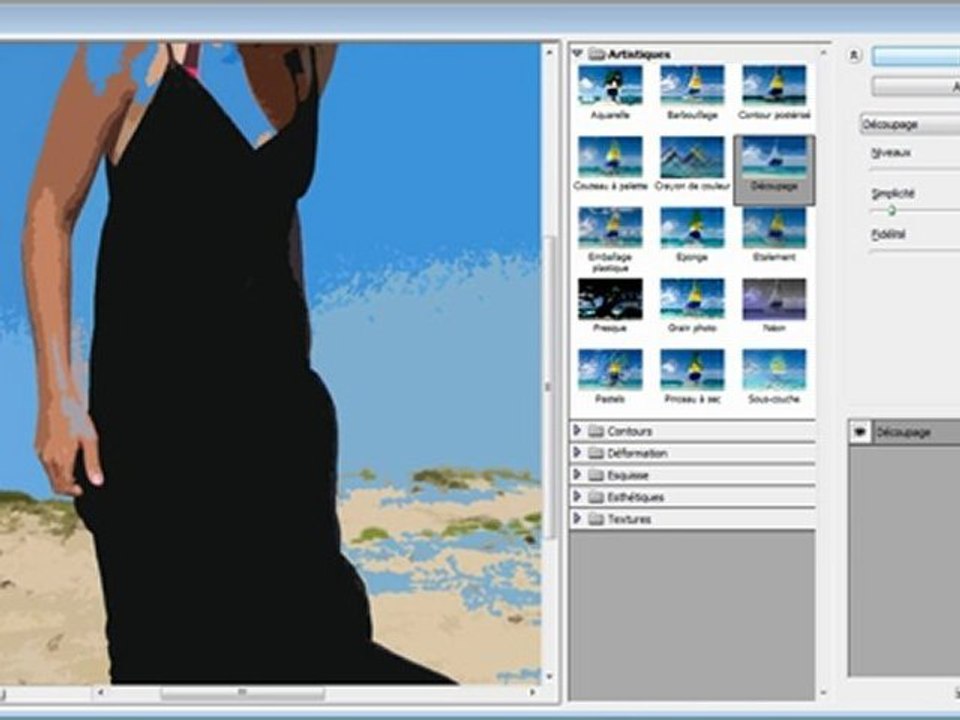
Task: Open the Découpage filter dropdown
Action: (910, 124)
